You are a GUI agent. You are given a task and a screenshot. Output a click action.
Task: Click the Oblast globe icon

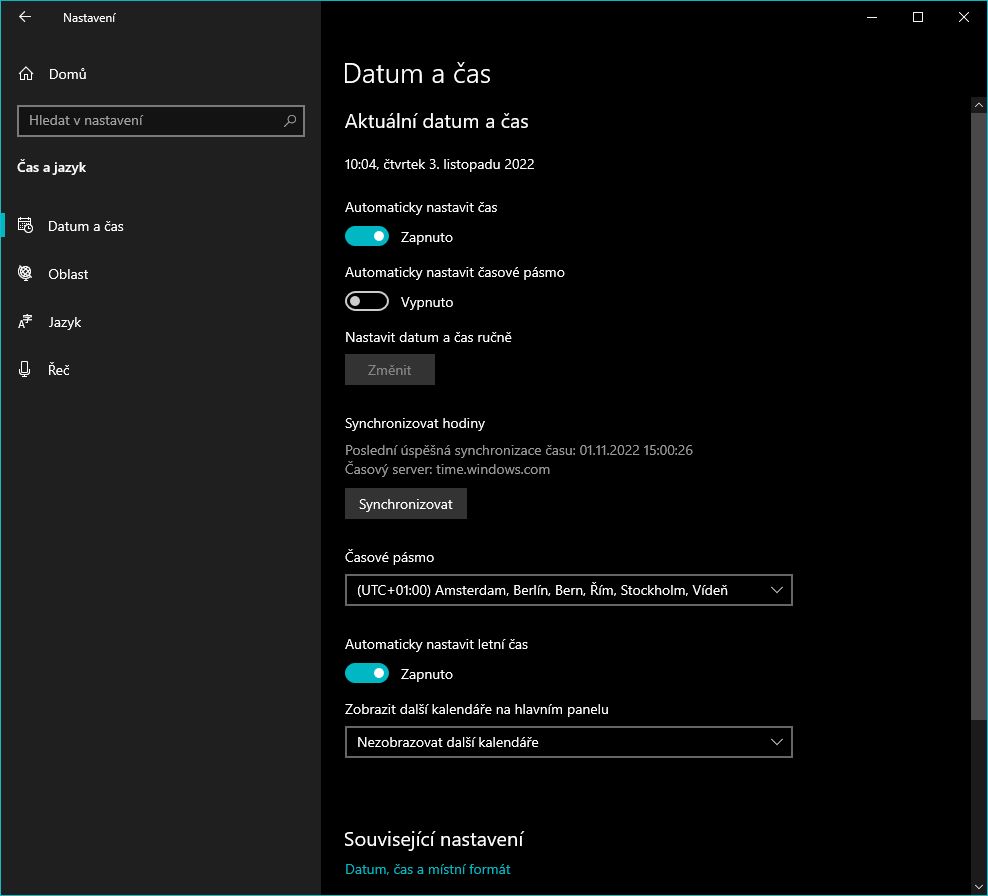pyautogui.click(x=26, y=274)
